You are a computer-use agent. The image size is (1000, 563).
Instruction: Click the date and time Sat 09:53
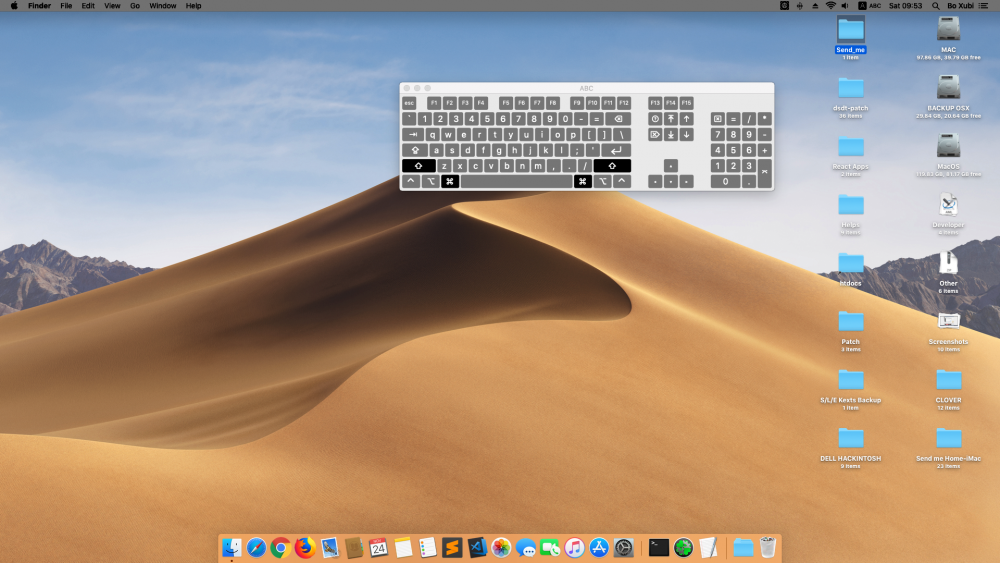tap(906, 6)
